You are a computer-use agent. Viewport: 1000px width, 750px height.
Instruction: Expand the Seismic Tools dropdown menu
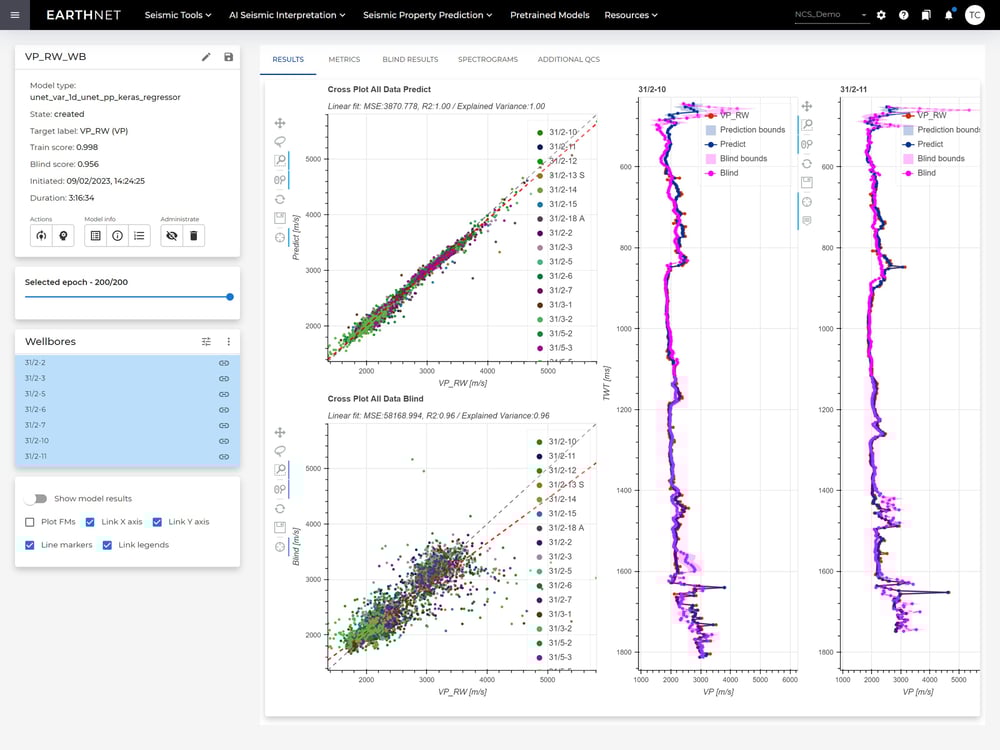pos(178,15)
